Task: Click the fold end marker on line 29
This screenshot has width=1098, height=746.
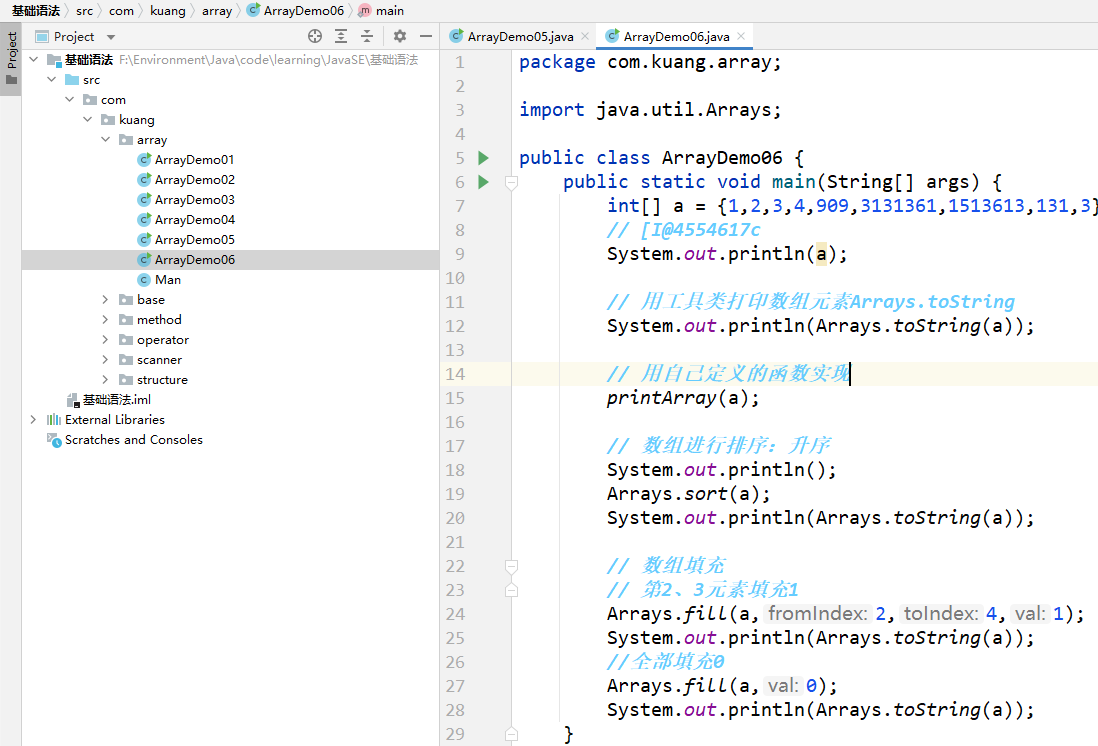Action: click(x=511, y=734)
